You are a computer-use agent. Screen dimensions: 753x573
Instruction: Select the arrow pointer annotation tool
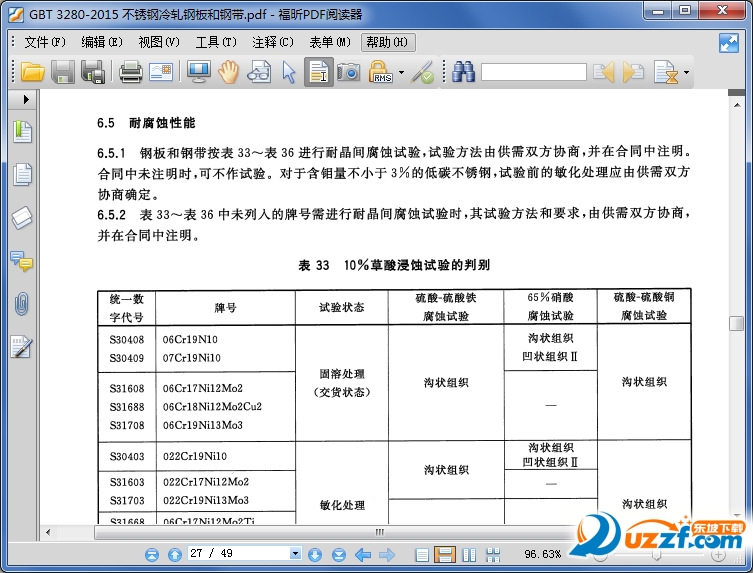(289, 72)
